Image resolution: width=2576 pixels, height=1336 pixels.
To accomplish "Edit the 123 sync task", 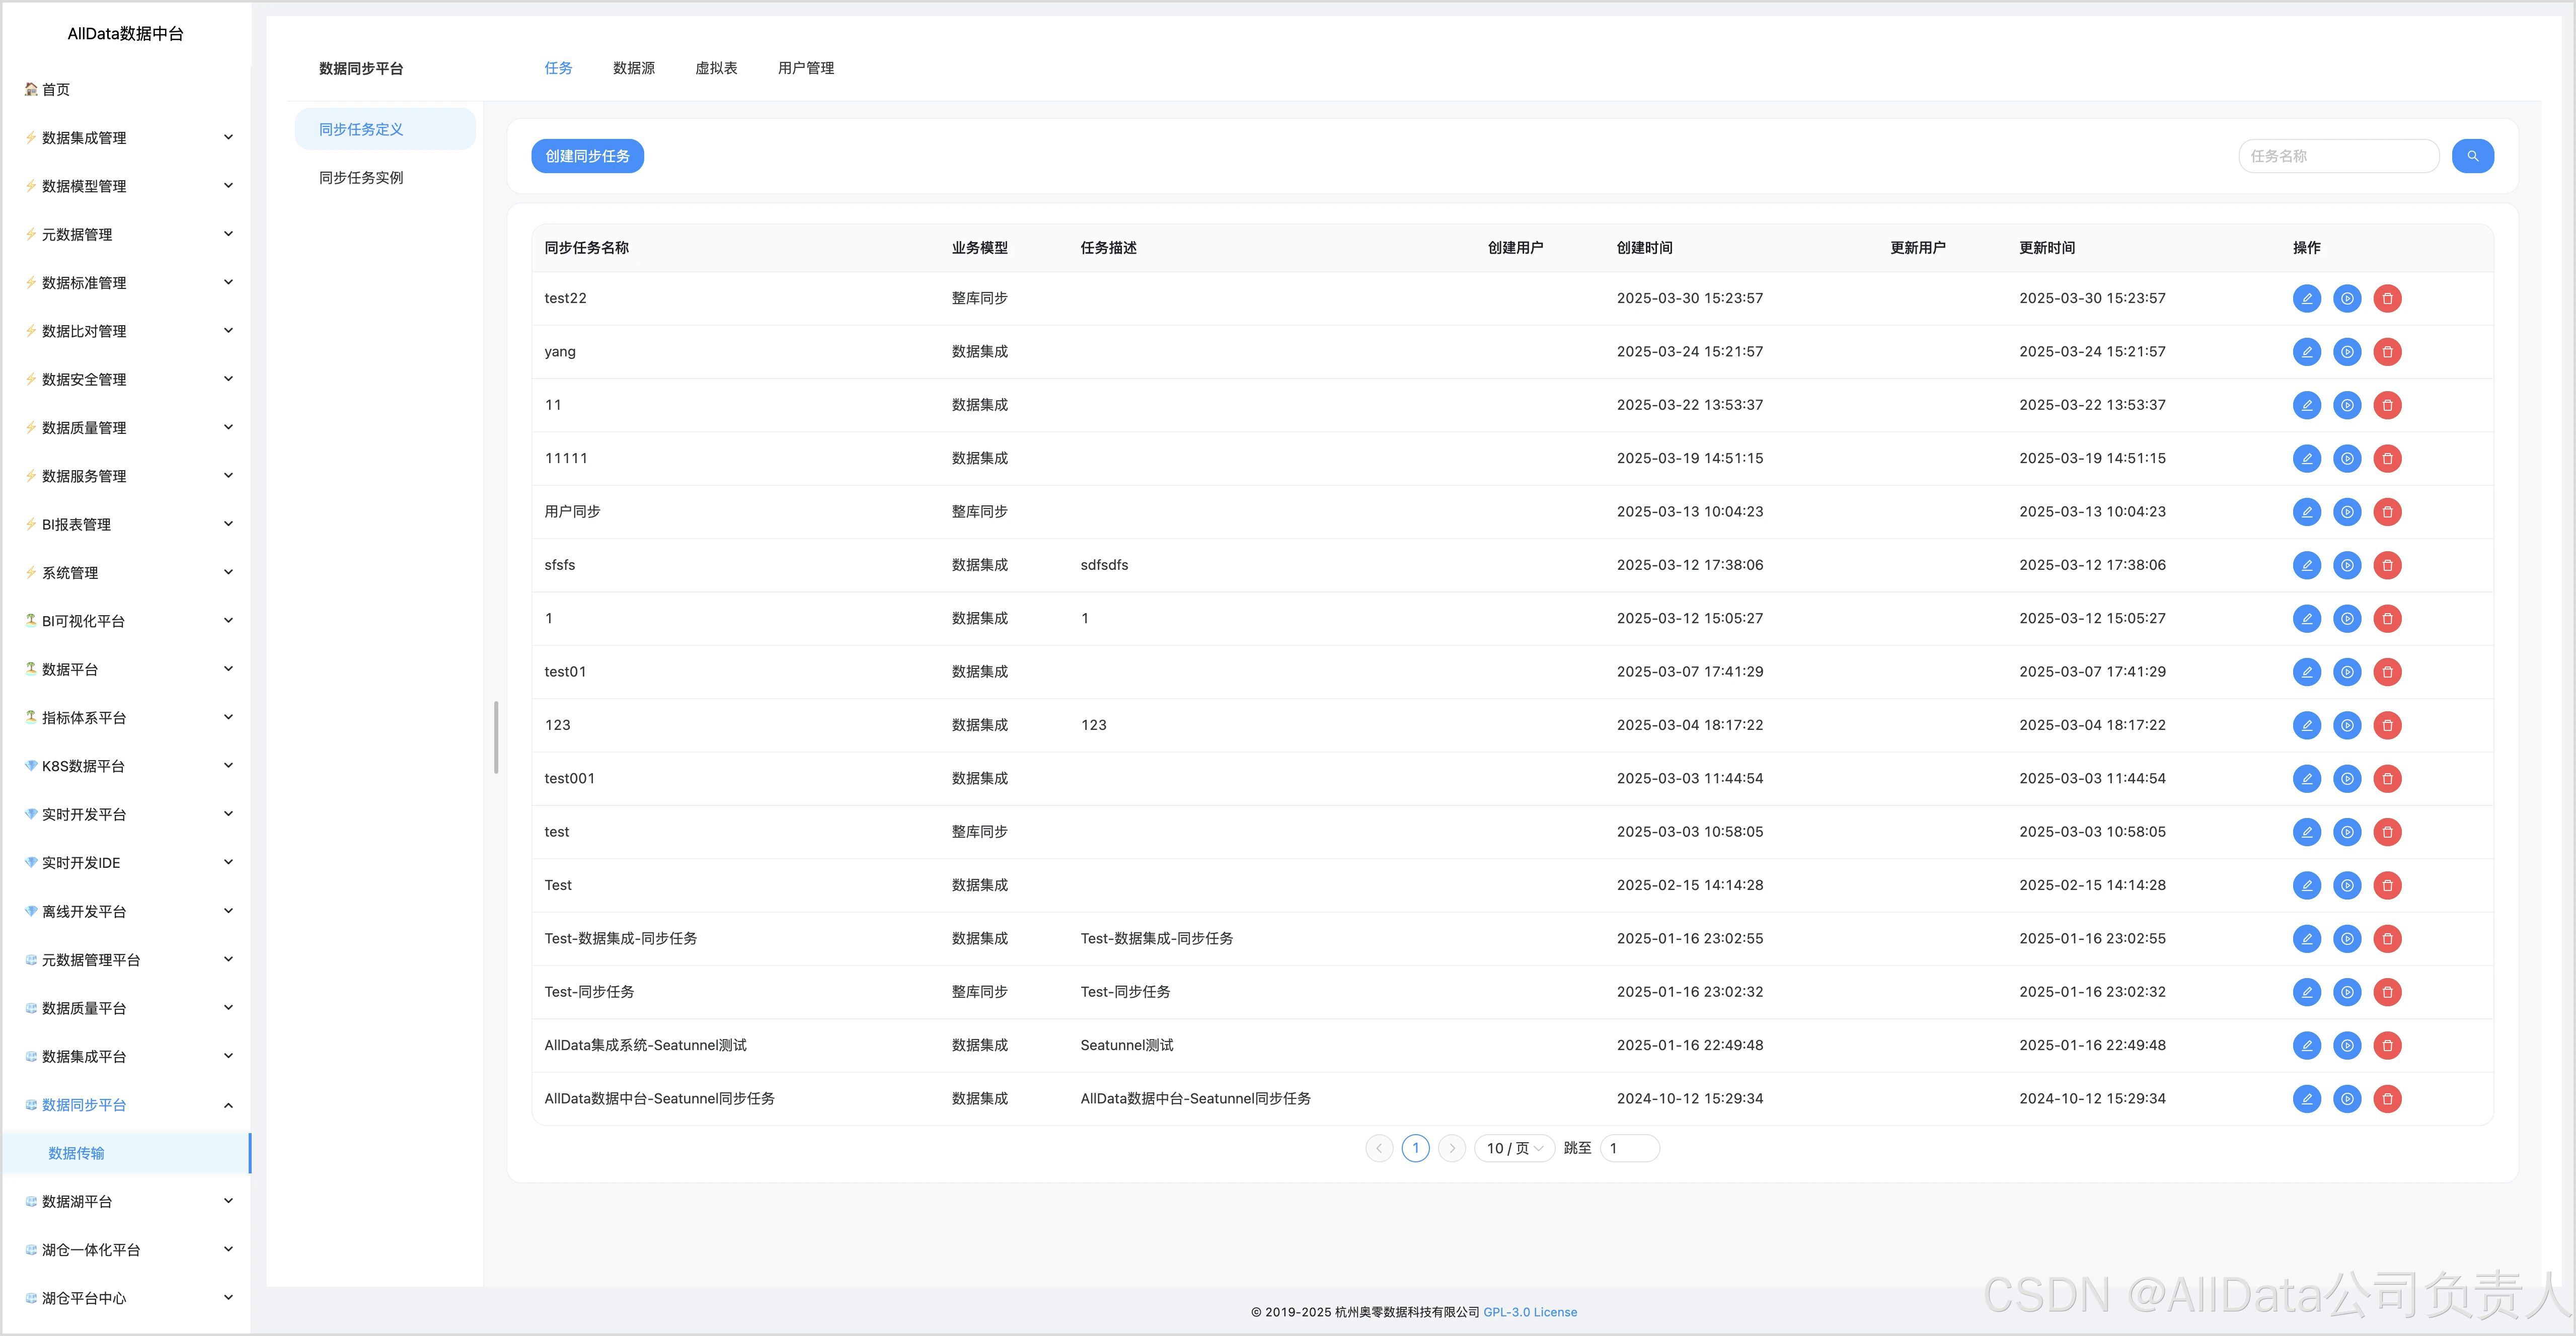I will [x=2306, y=725].
